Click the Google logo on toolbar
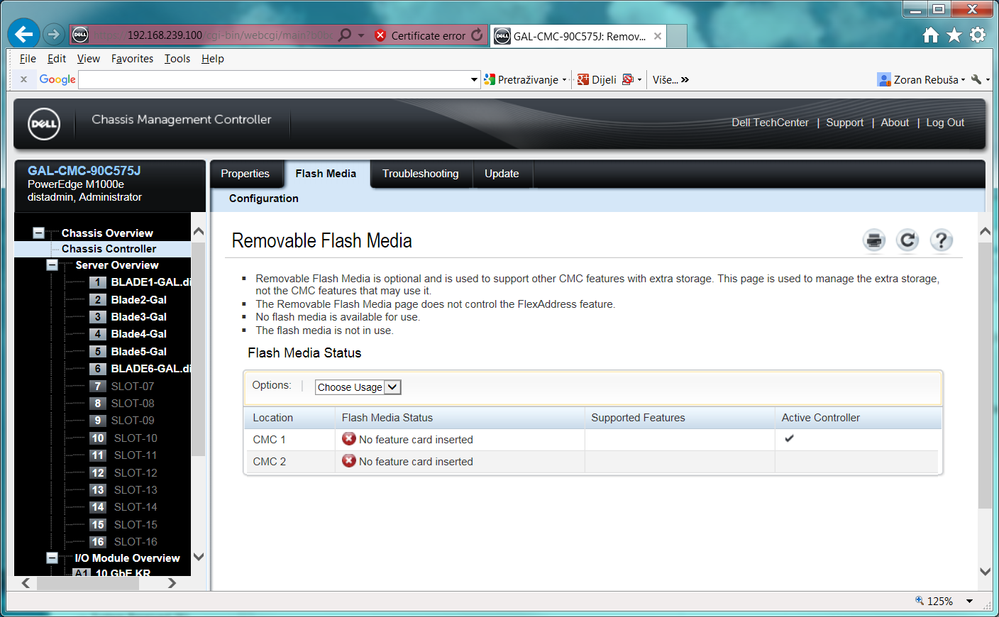 [57, 79]
